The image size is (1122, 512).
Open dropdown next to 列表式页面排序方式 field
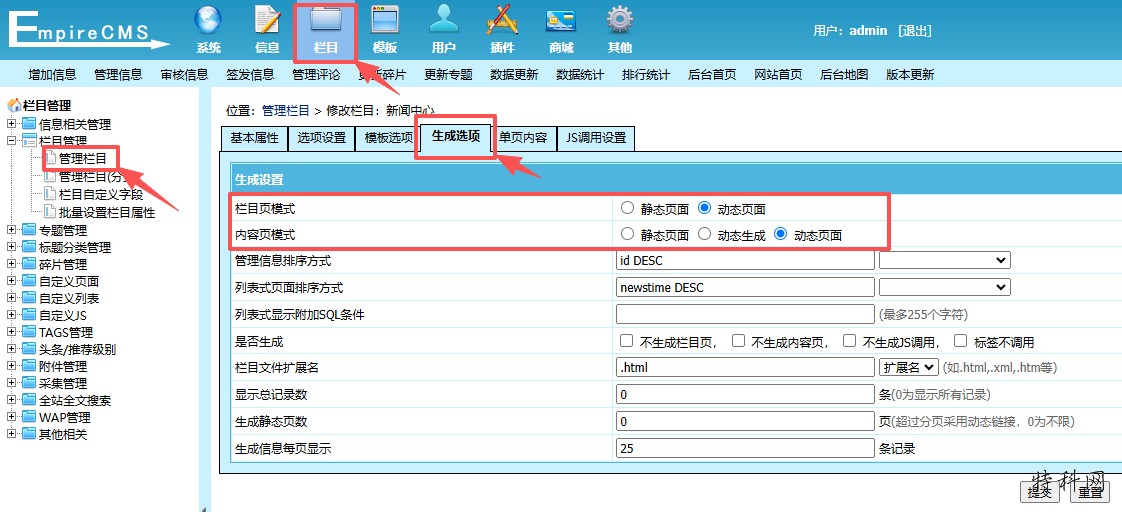tap(945, 287)
